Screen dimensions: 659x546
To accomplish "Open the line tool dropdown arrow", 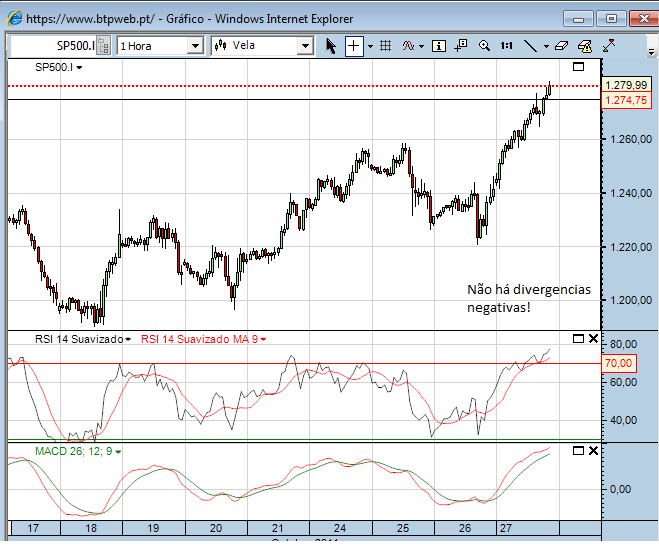I will coord(546,46).
